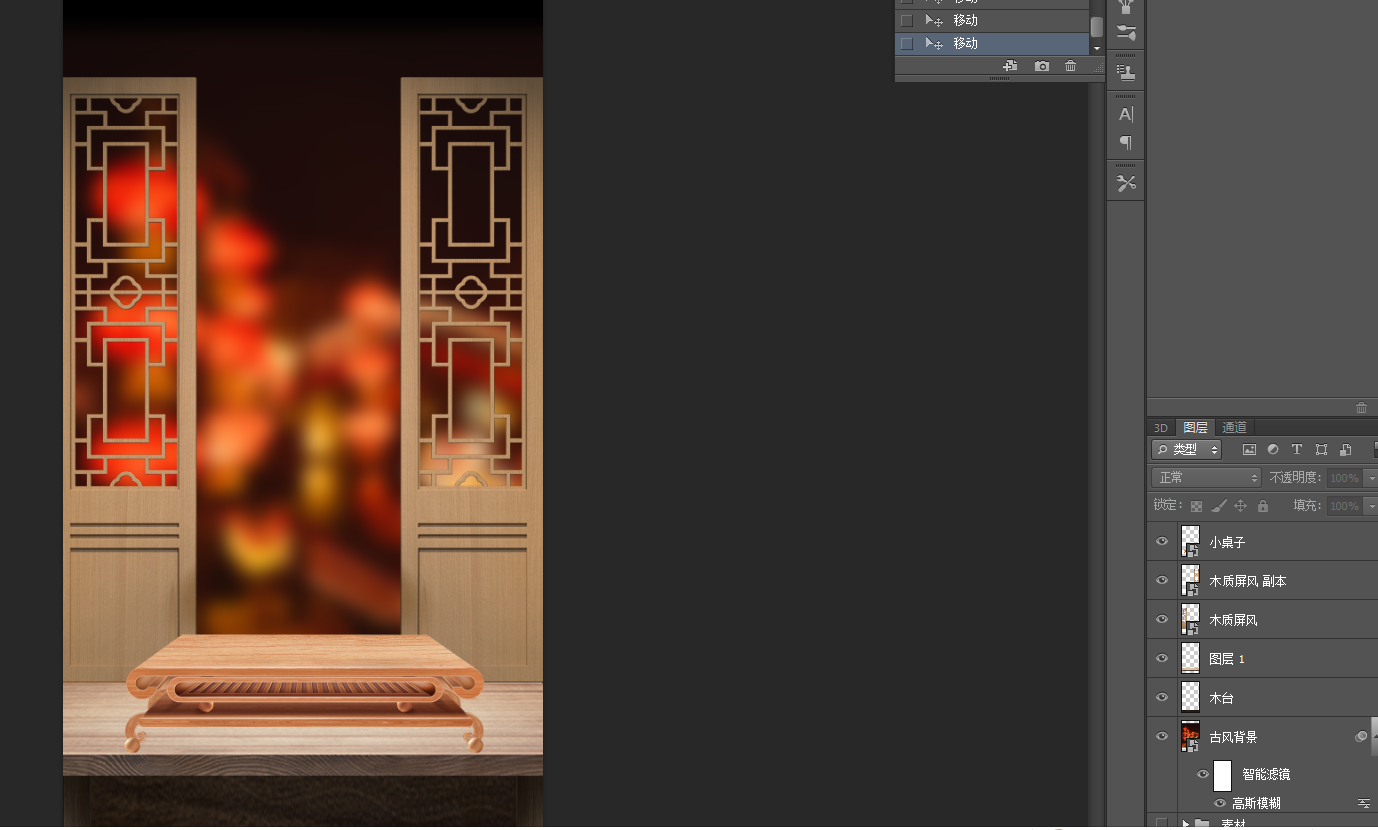1378x830 pixels.
Task: Expand the 素材 layer group
Action: pos(1185,823)
